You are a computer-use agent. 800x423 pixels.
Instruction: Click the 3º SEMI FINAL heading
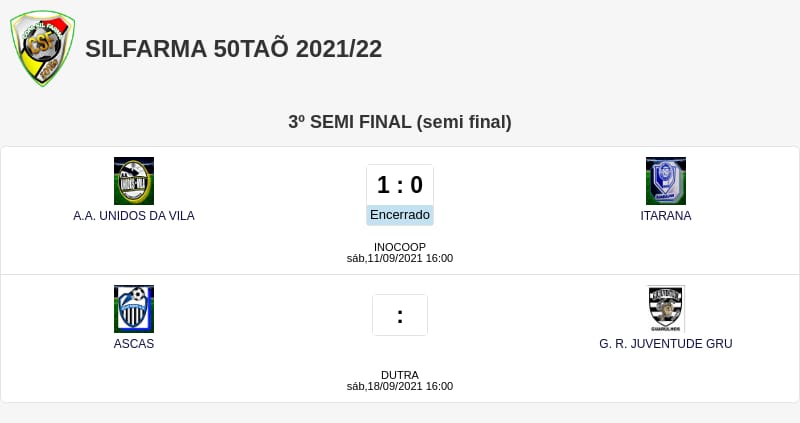click(400, 122)
